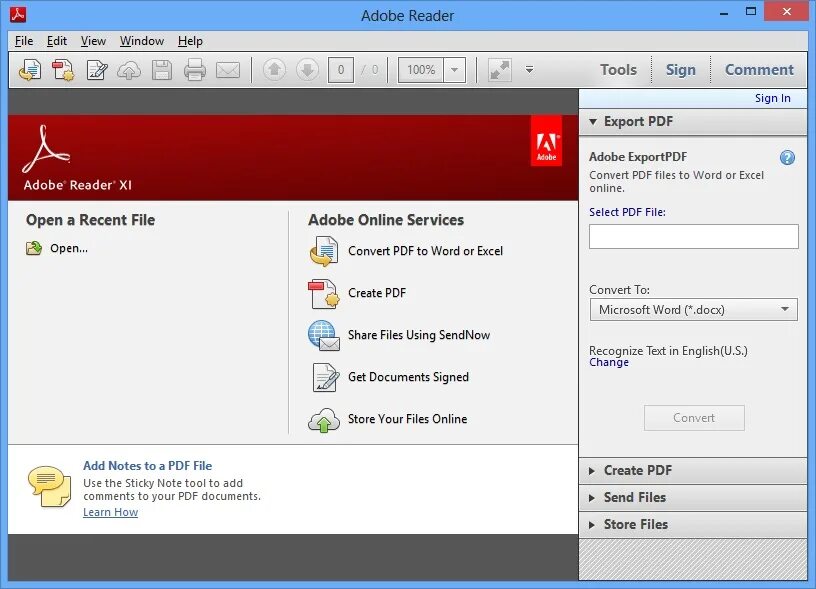Expand the Create PDF panel section
Image resolution: width=816 pixels, height=589 pixels.
[x=693, y=470]
